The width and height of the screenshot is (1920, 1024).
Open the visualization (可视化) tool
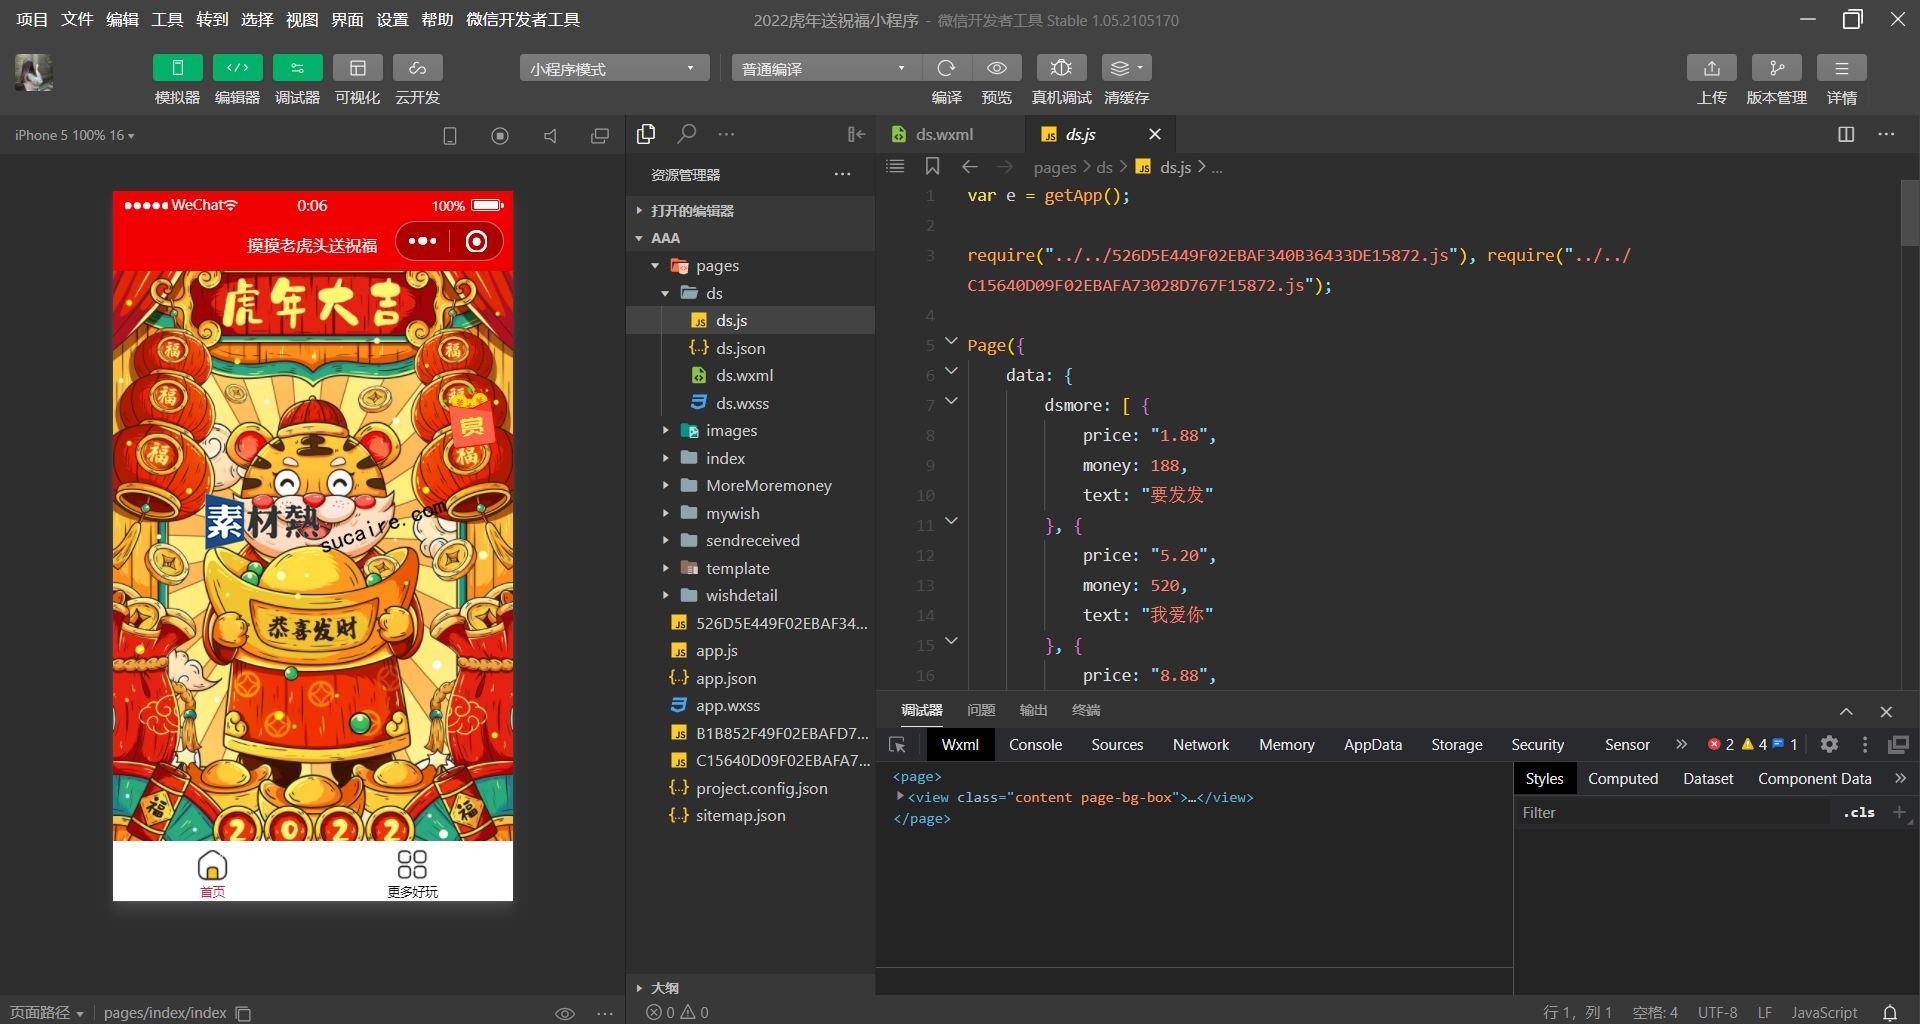pyautogui.click(x=357, y=68)
